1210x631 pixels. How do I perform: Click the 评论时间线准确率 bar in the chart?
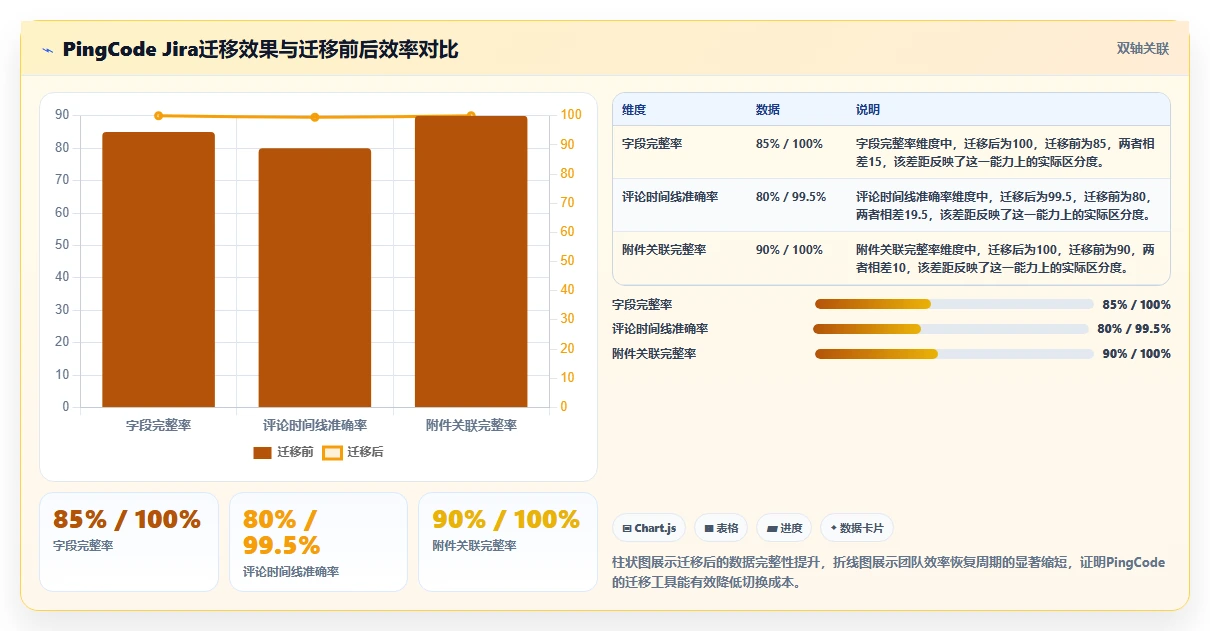coord(315,278)
